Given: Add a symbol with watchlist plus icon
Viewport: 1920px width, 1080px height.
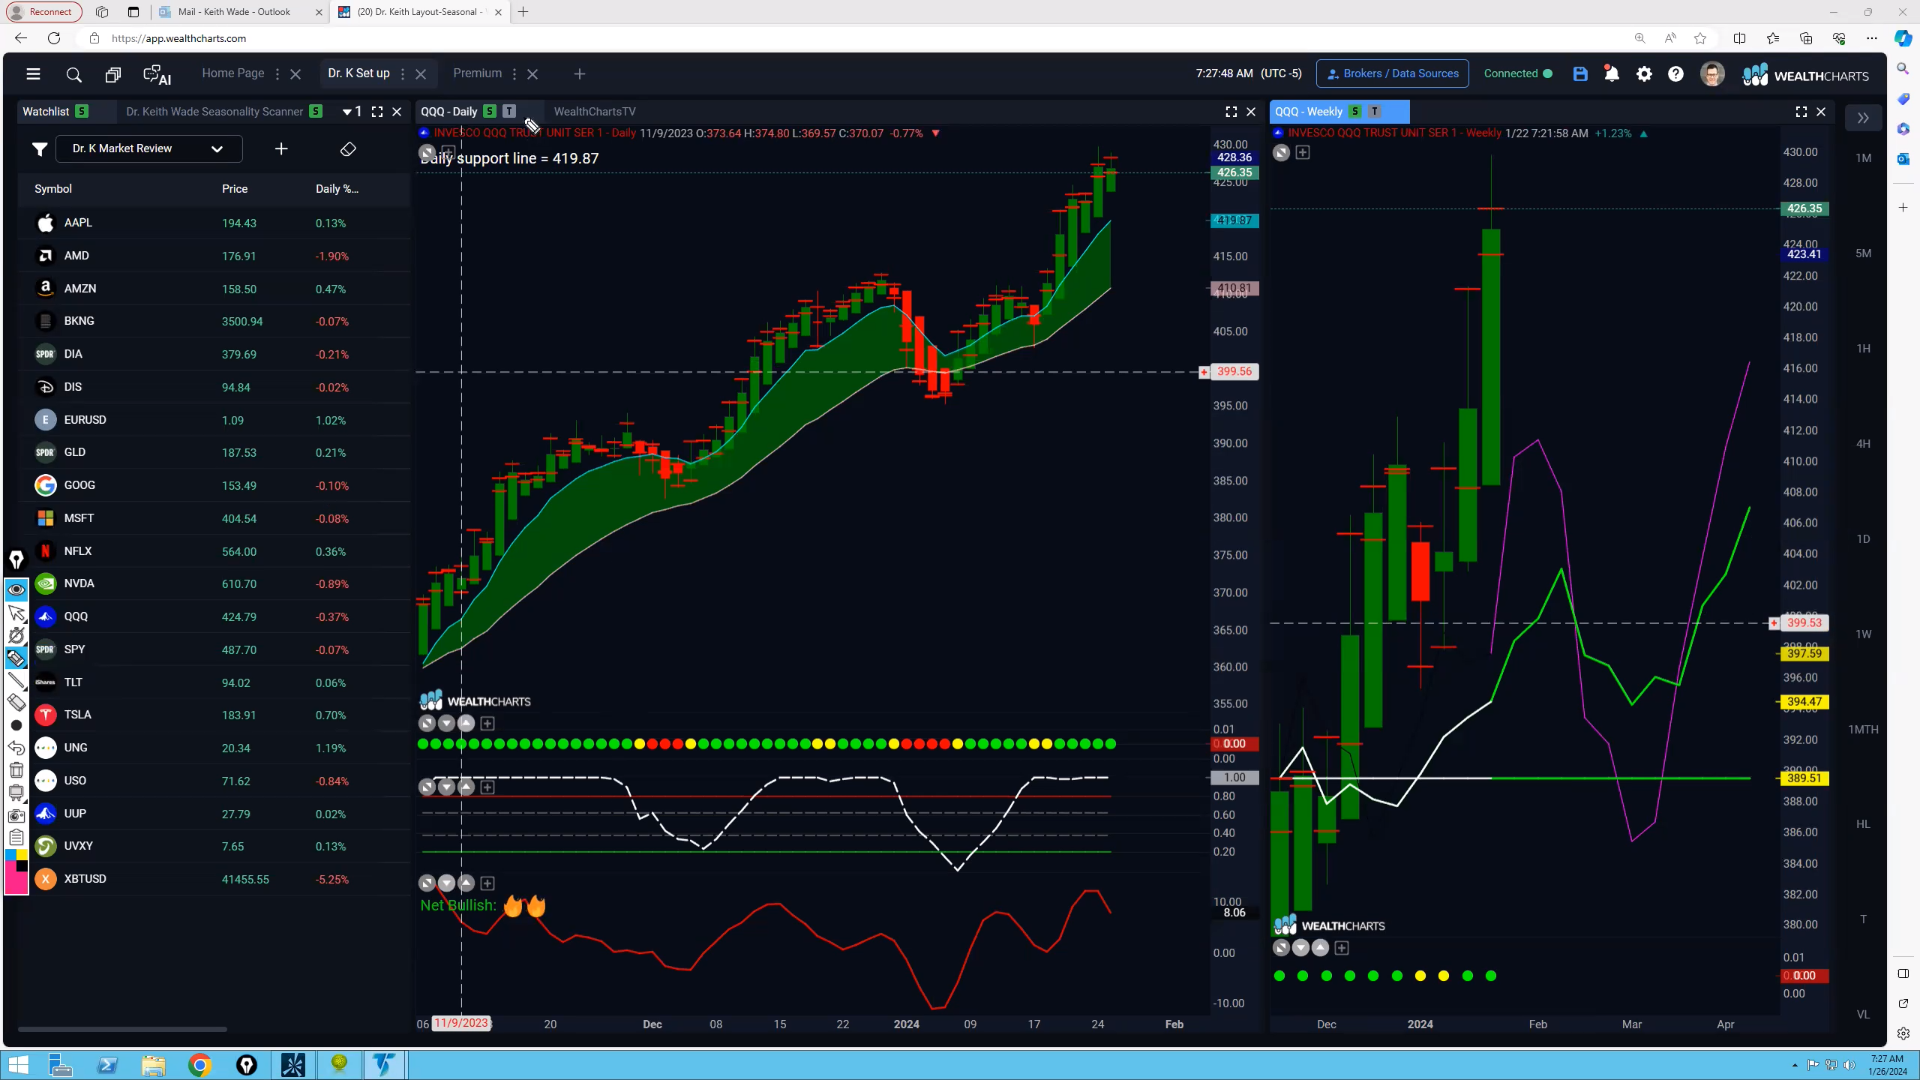Looking at the screenshot, I should [x=281, y=149].
